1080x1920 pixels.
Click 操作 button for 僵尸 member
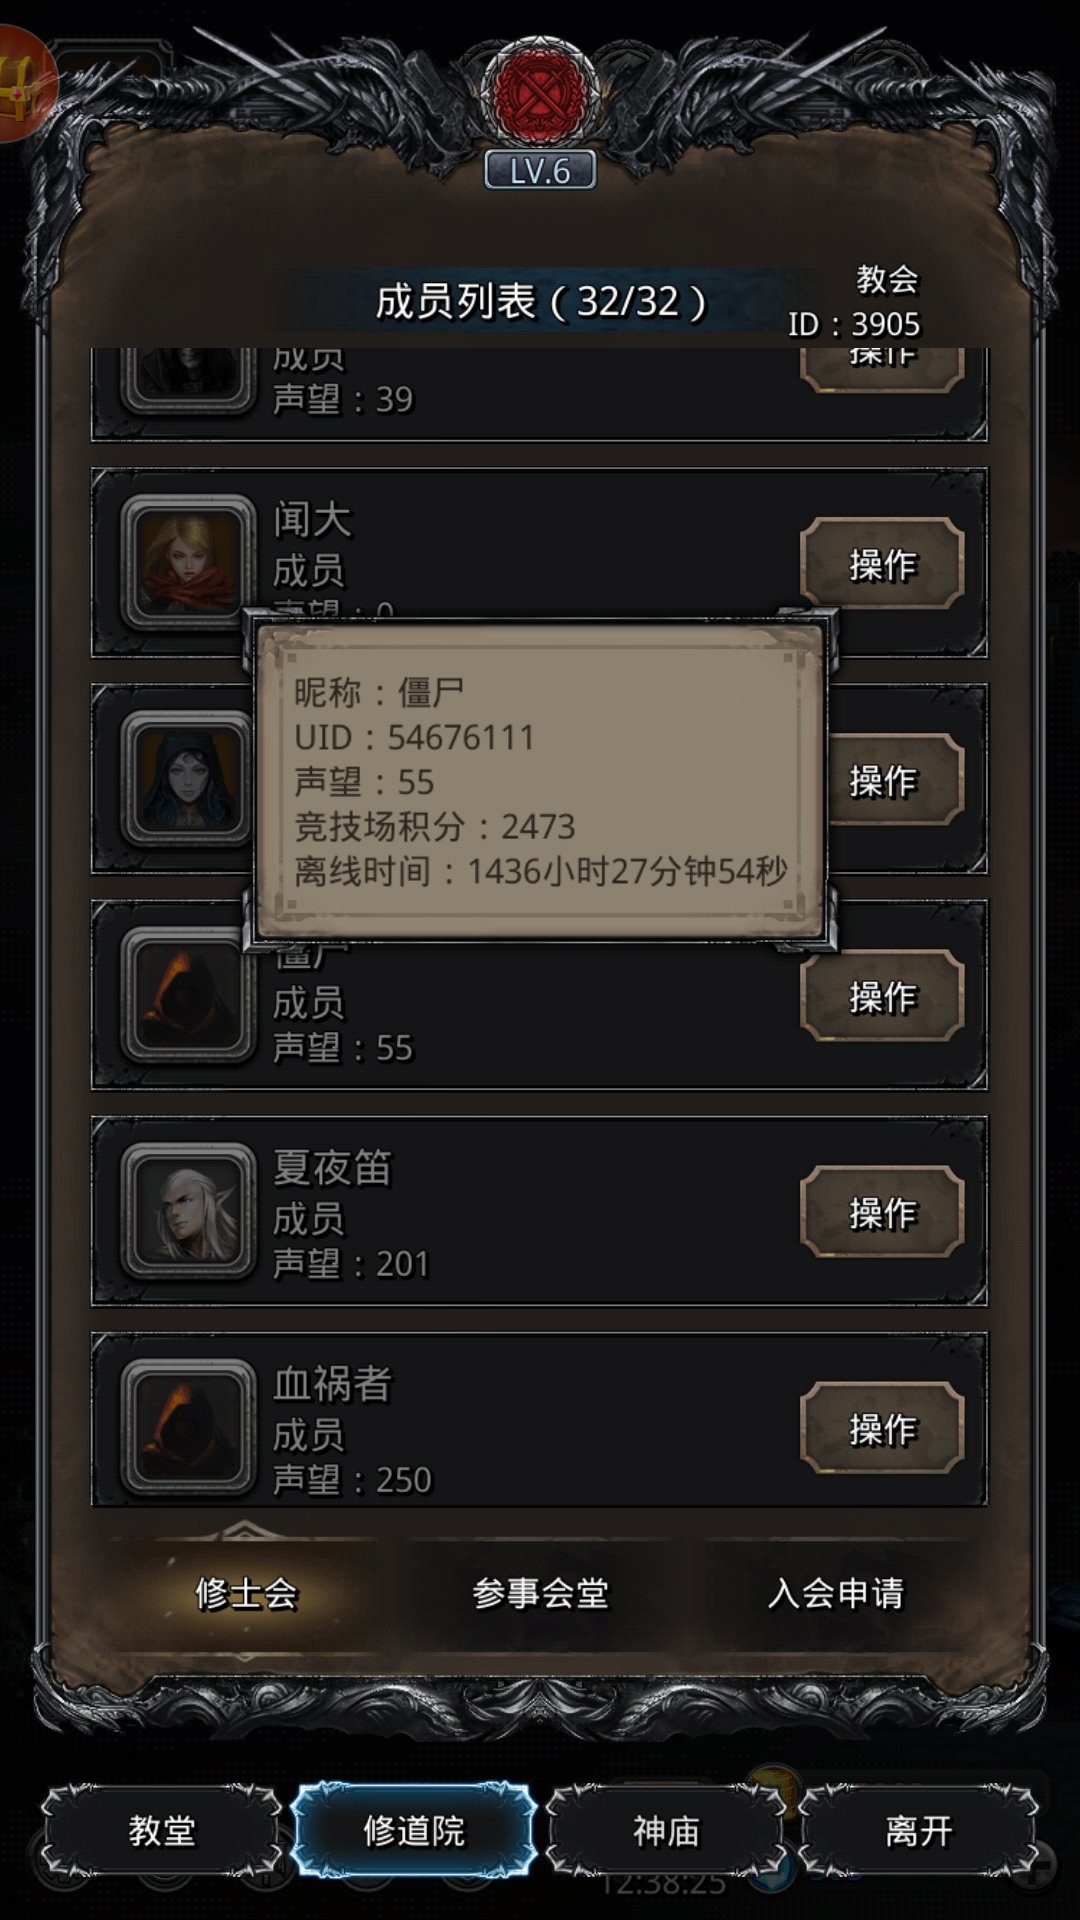pyautogui.click(x=882, y=996)
